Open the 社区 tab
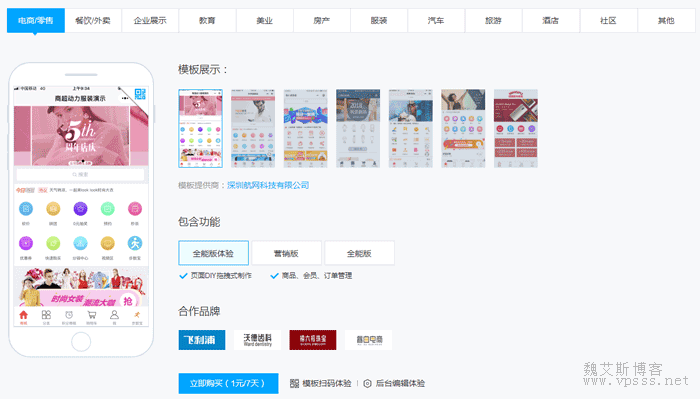Viewport: 700px width, 399px height. point(608,21)
